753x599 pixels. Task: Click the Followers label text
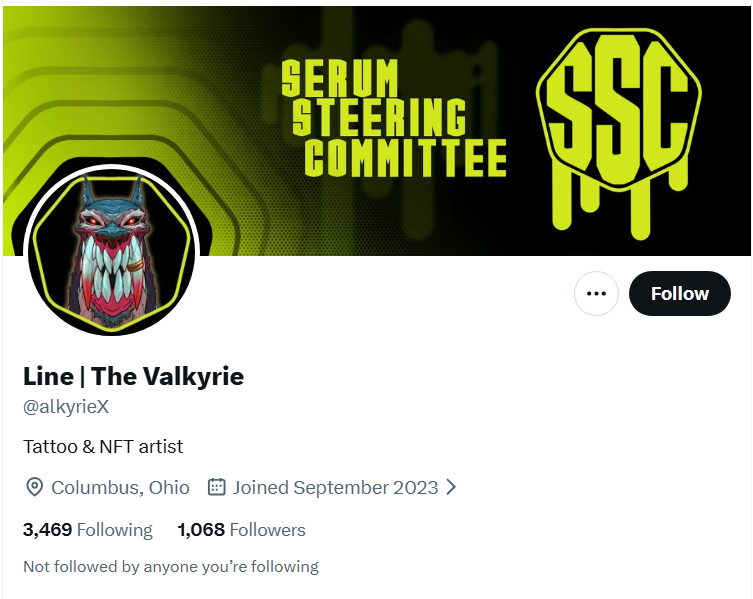coord(267,530)
